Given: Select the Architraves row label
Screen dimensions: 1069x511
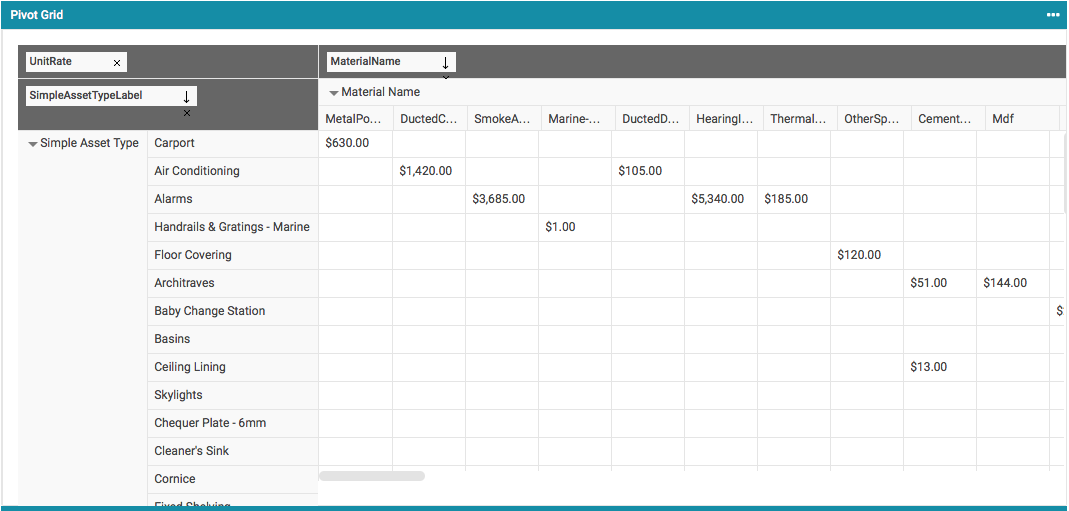Looking at the screenshot, I should [232, 283].
